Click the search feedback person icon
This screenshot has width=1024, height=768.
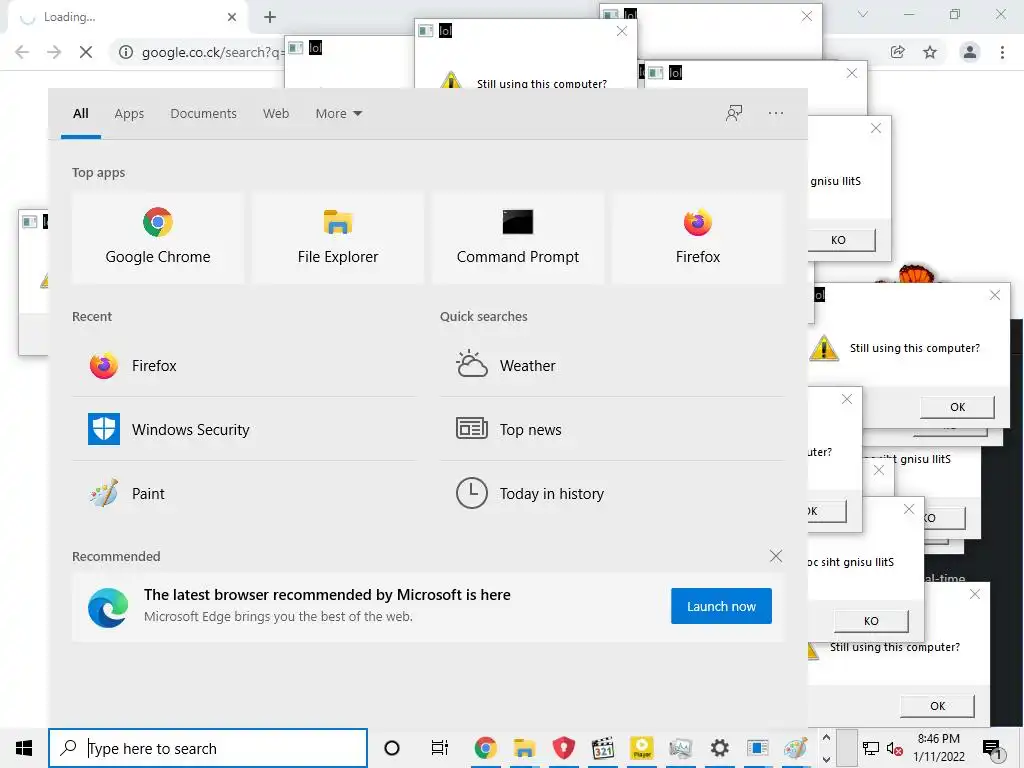click(734, 114)
